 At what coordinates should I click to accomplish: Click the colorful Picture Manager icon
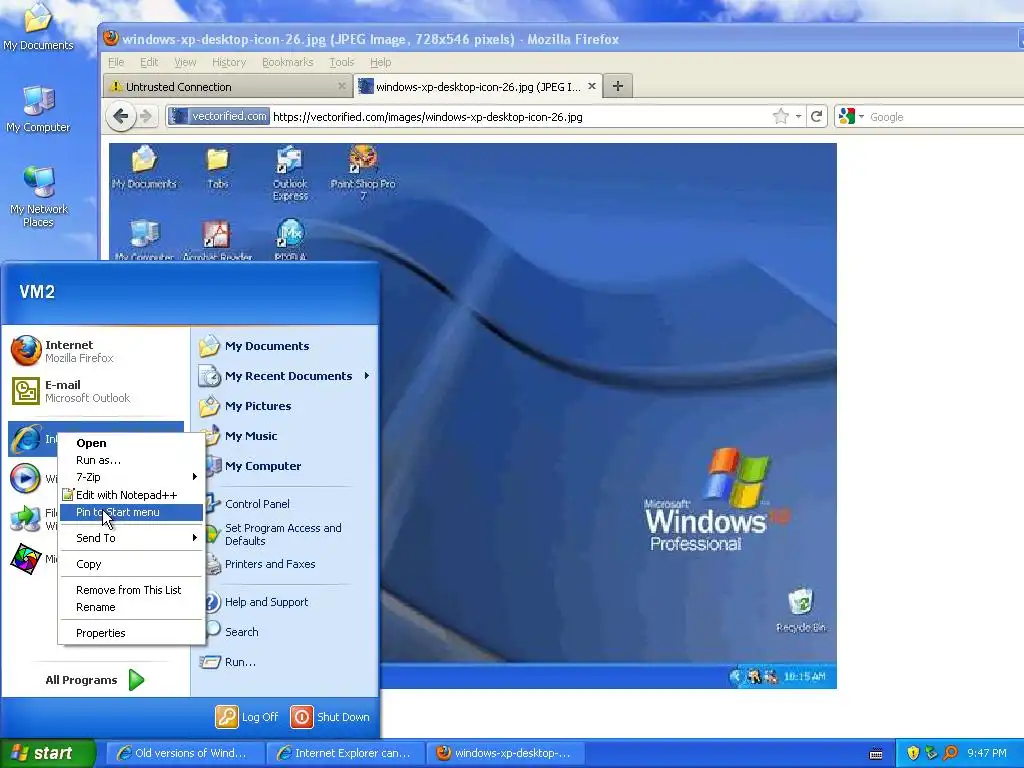[25, 559]
